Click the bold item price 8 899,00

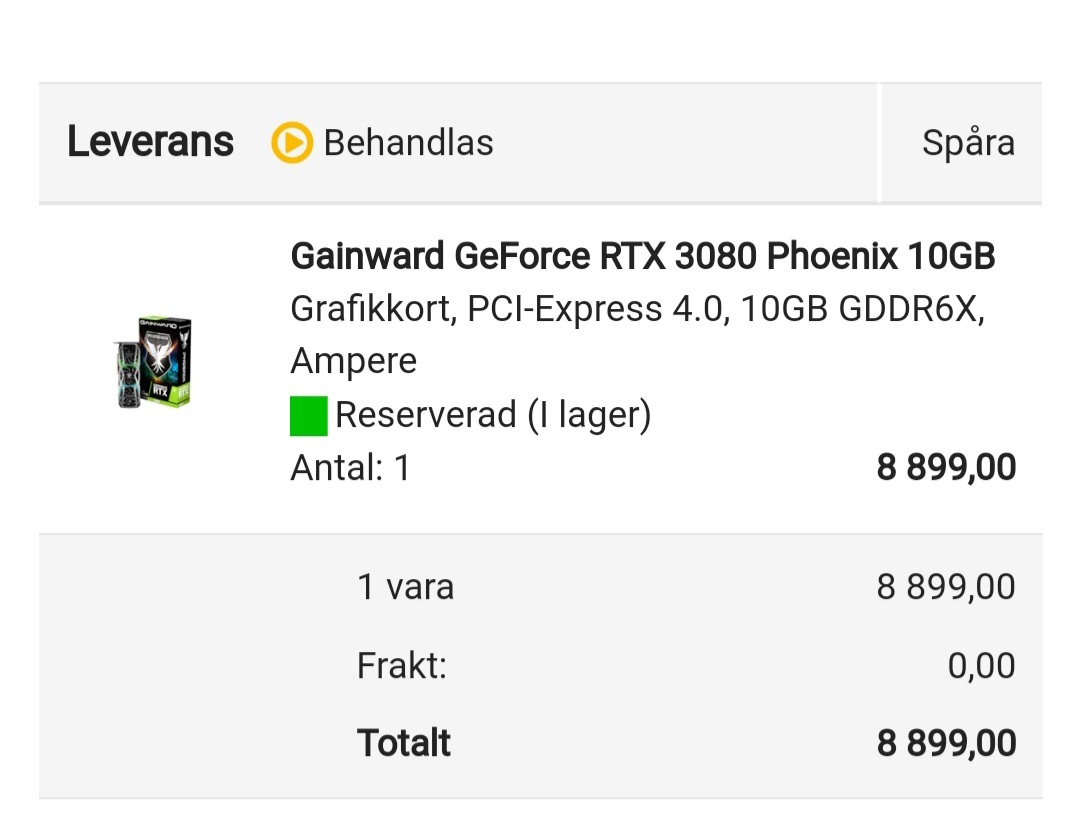pyautogui.click(x=946, y=467)
